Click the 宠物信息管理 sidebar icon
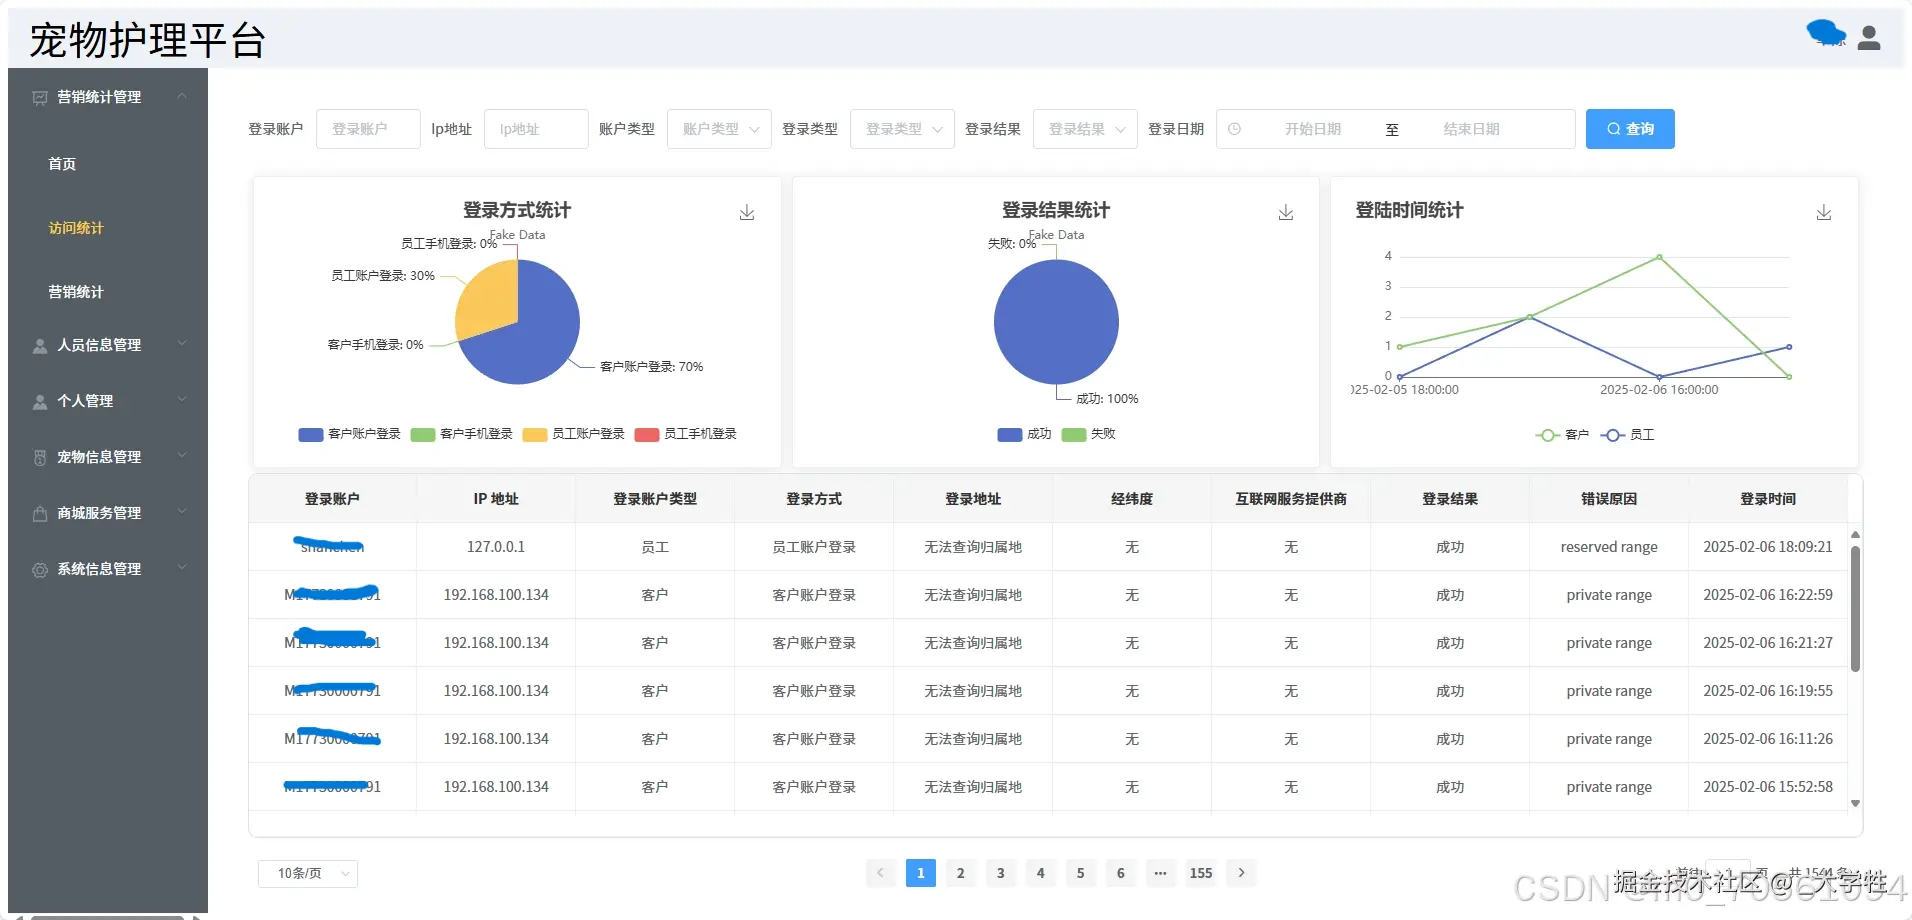 tap(40, 458)
